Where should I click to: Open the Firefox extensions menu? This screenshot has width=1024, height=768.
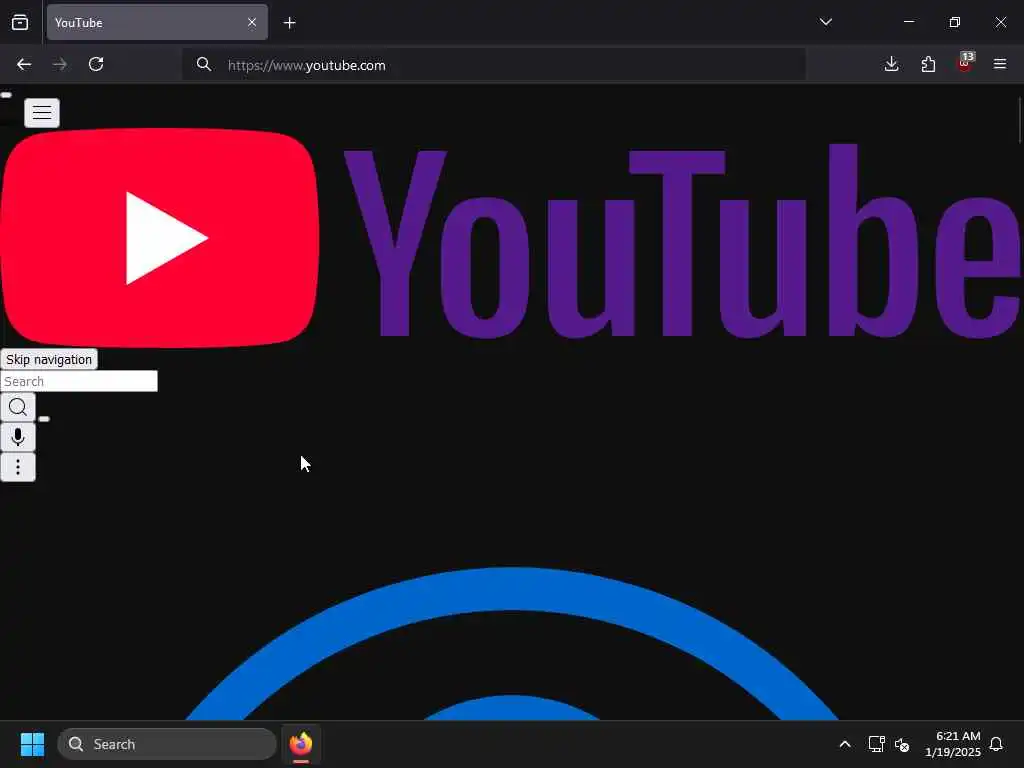[928, 64]
